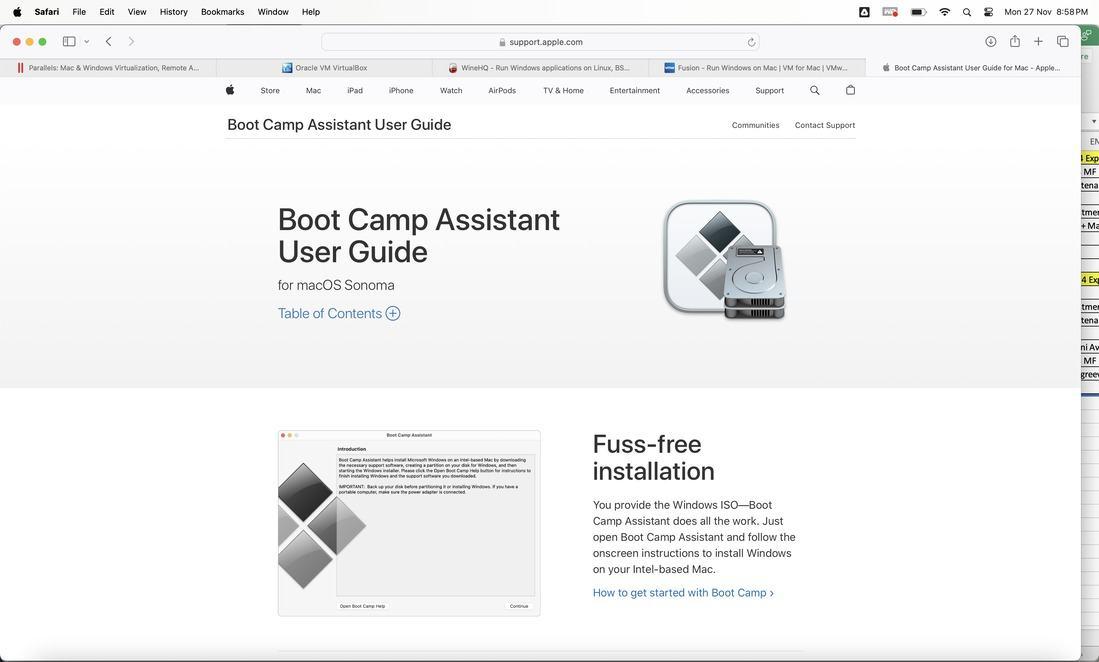
Task: Open the Mac navigation link
Action: (313, 90)
